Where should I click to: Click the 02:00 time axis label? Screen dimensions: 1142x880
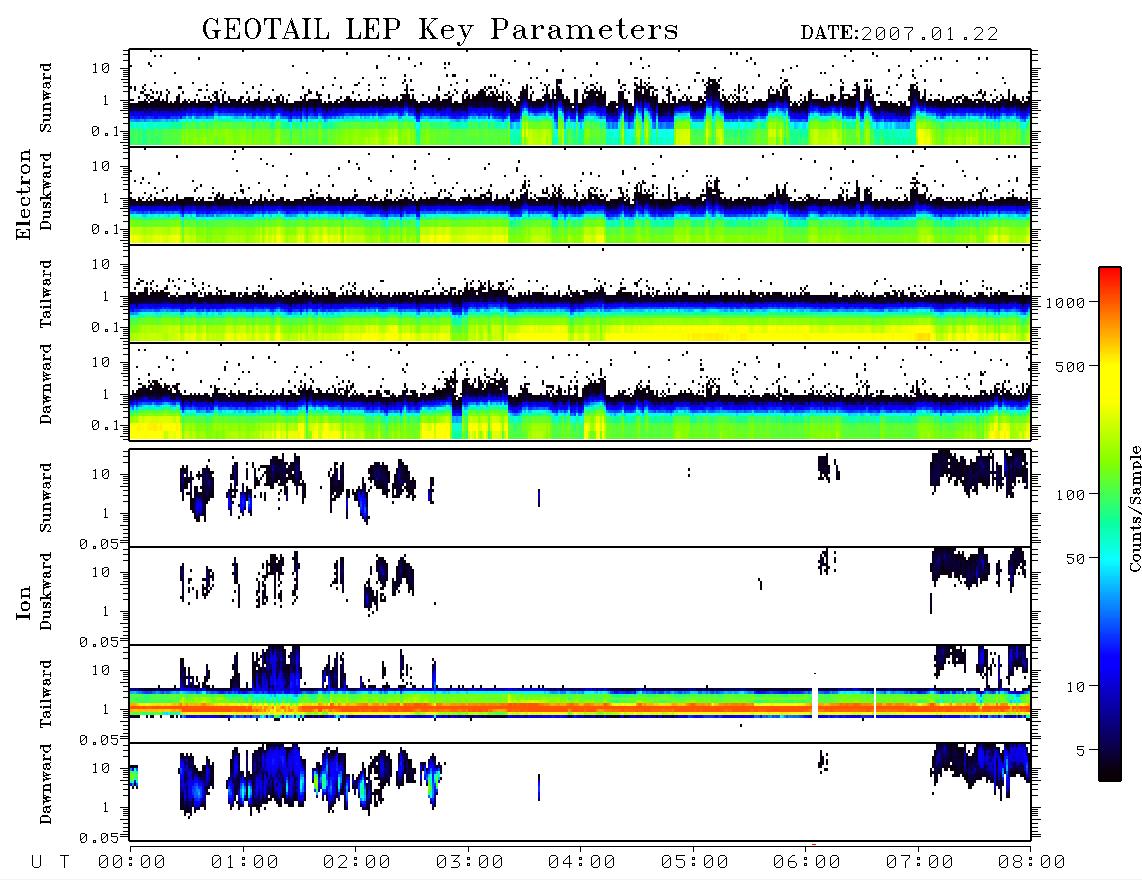tap(357, 863)
